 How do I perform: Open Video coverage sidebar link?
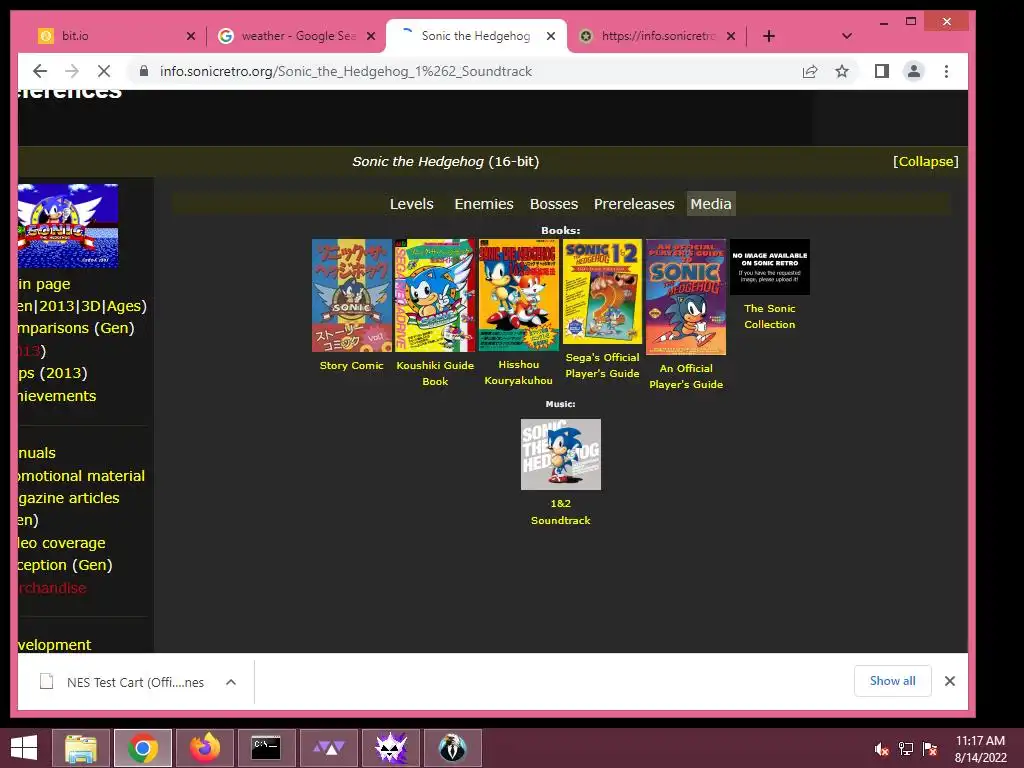[62, 543]
